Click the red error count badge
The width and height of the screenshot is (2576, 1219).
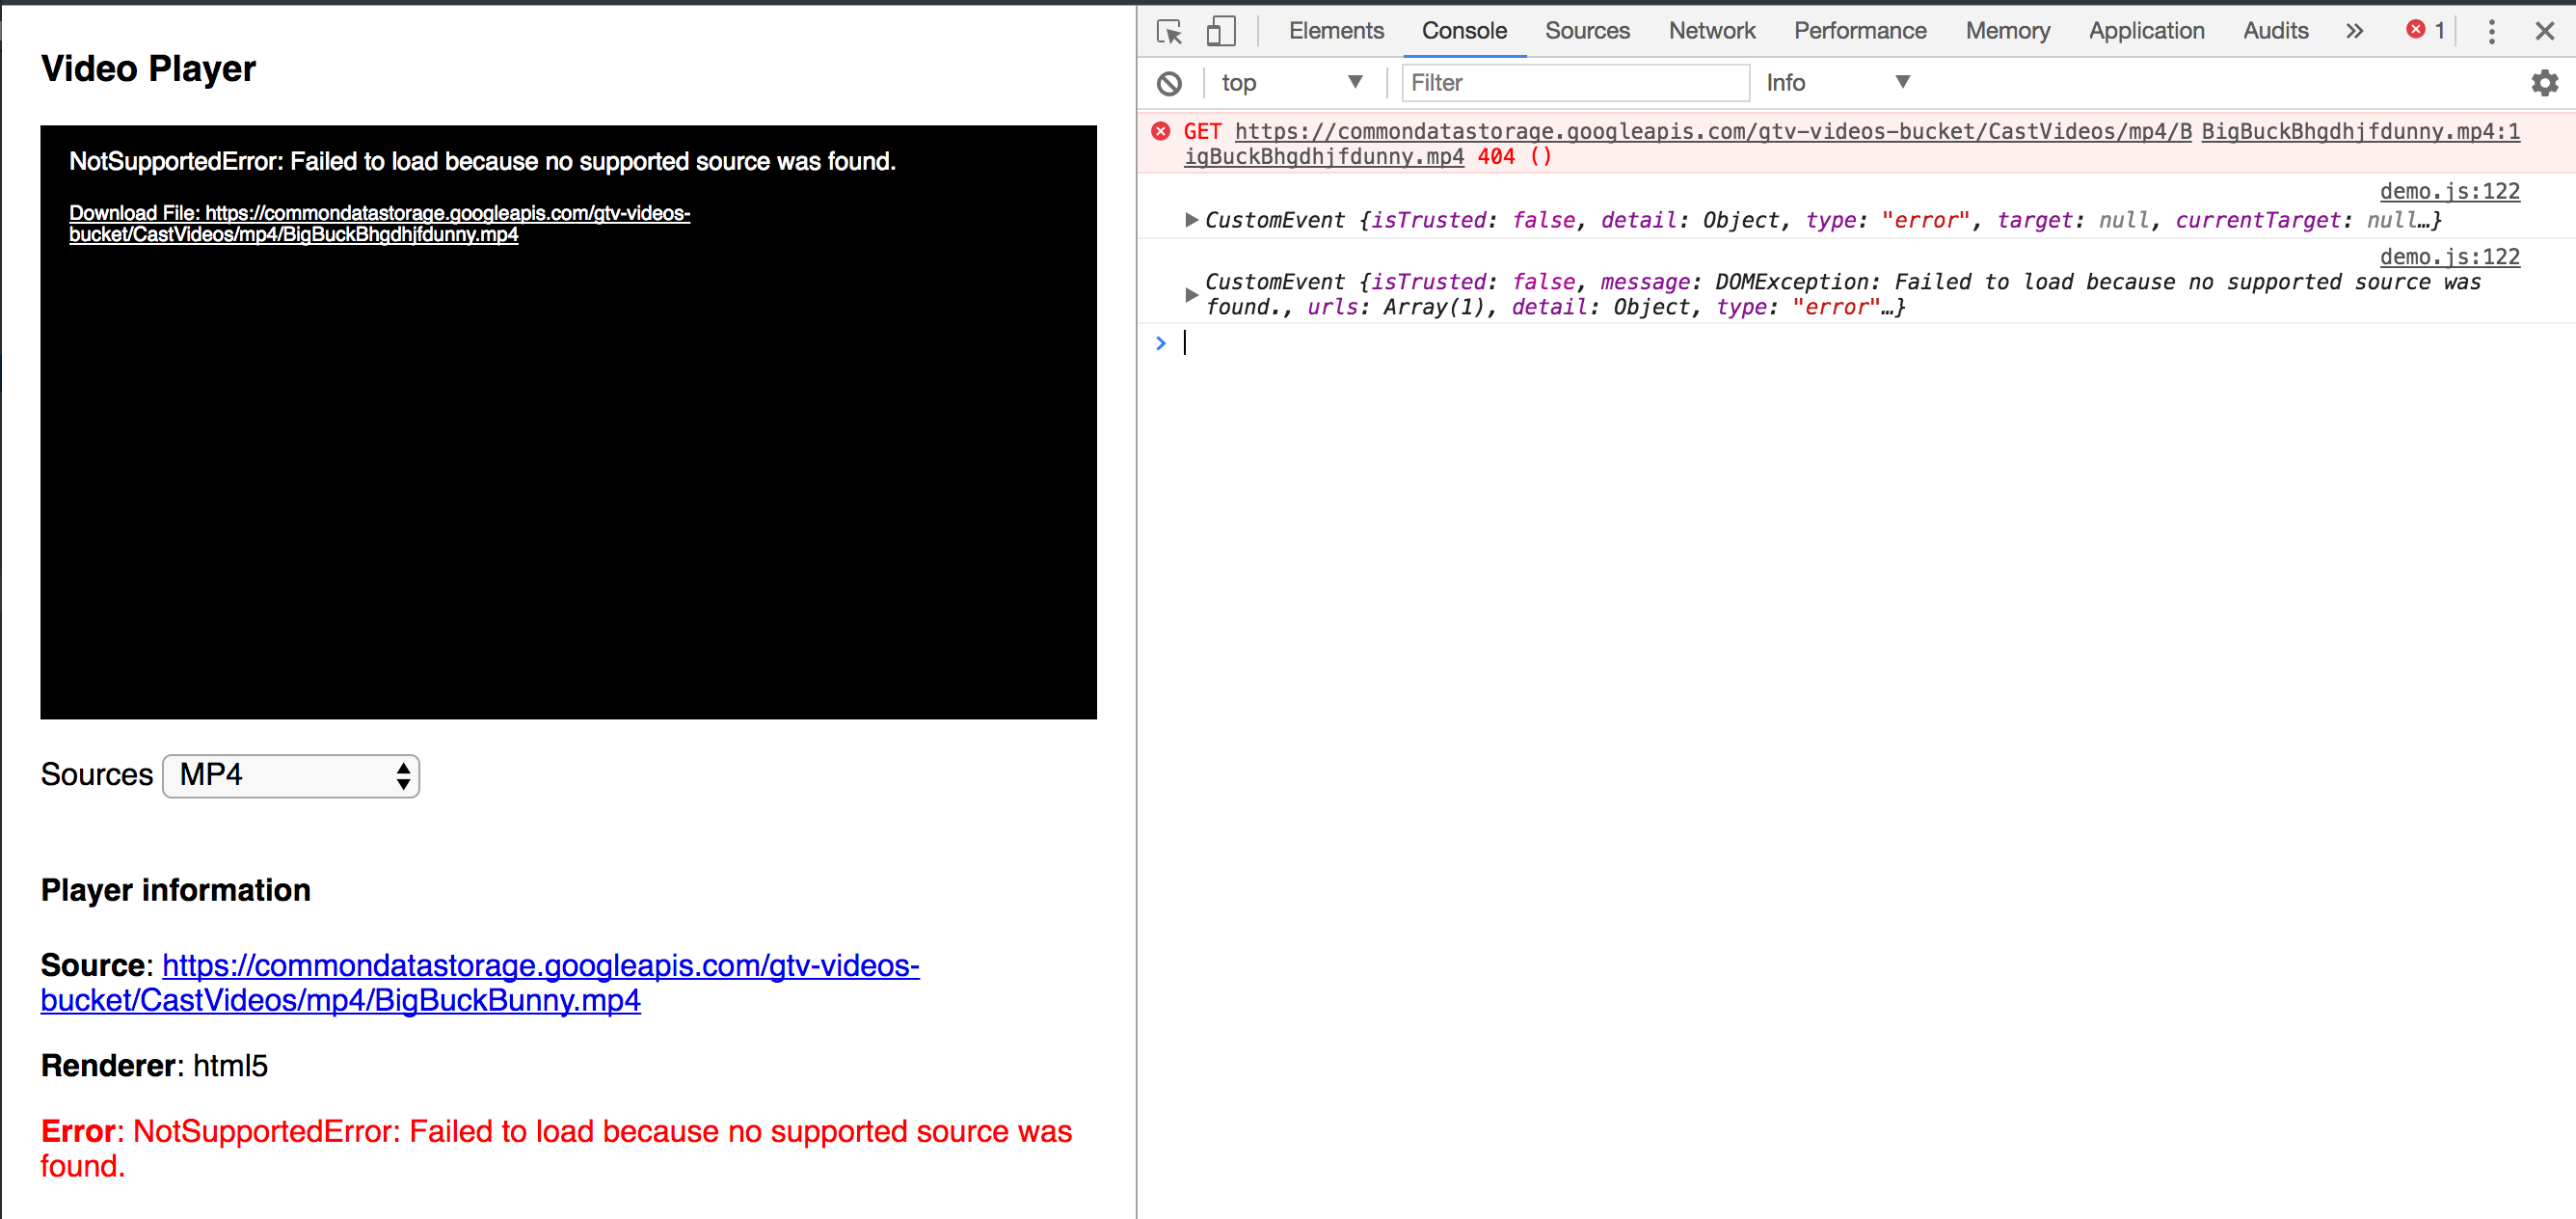[2424, 30]
